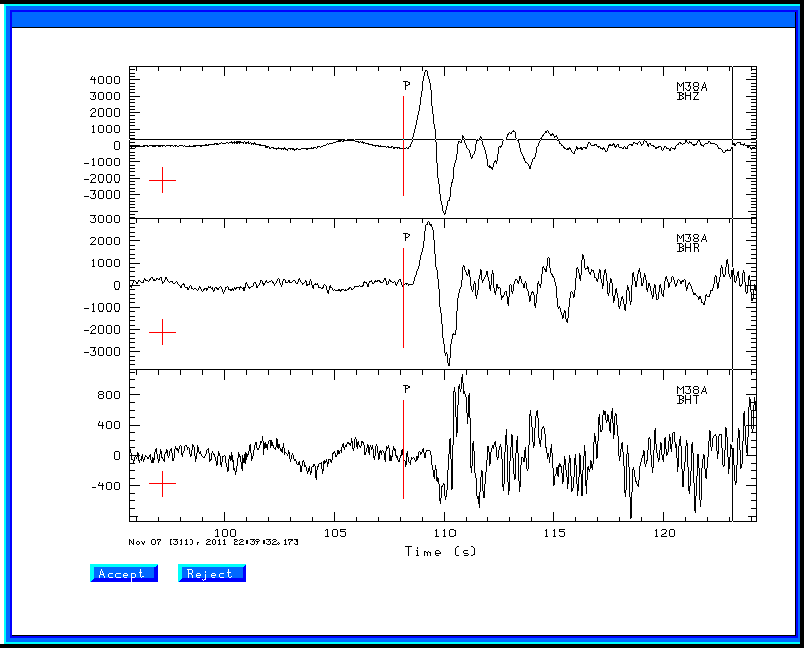
Task: Click the Reject button
Action: click(212, 573)
